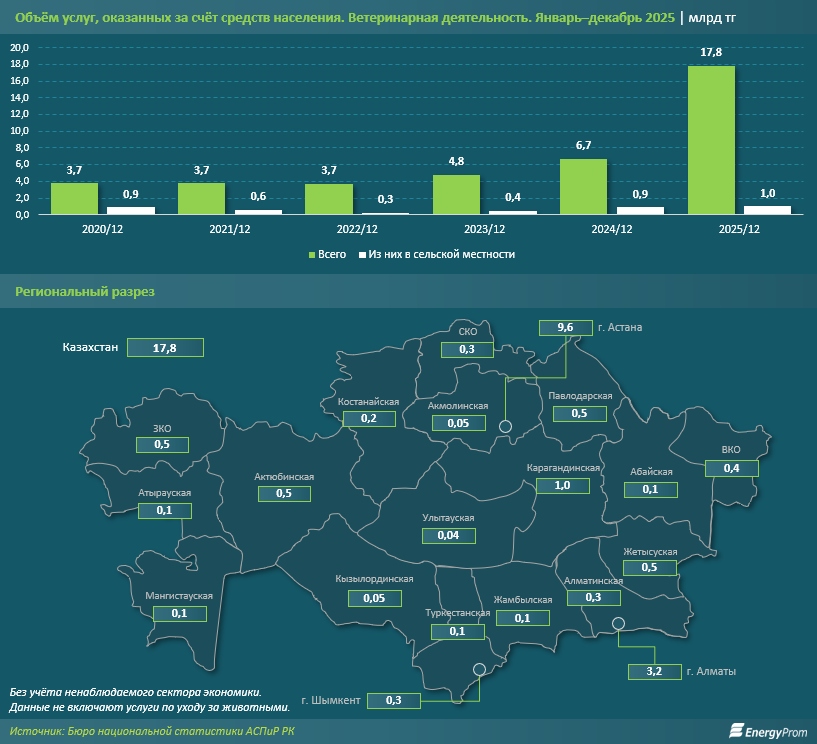Click the 2022/12 axis label
Image resolution: width=817 pixels, height=744 pixels.
coord(357,230)
